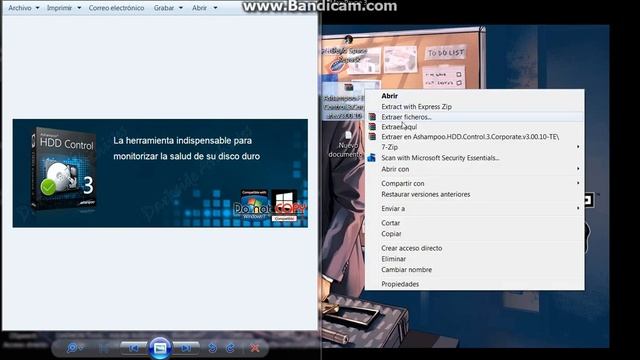Open the Grabar dropdown menu
Screen dimensions: 640x360
click(x=168, y=8)
